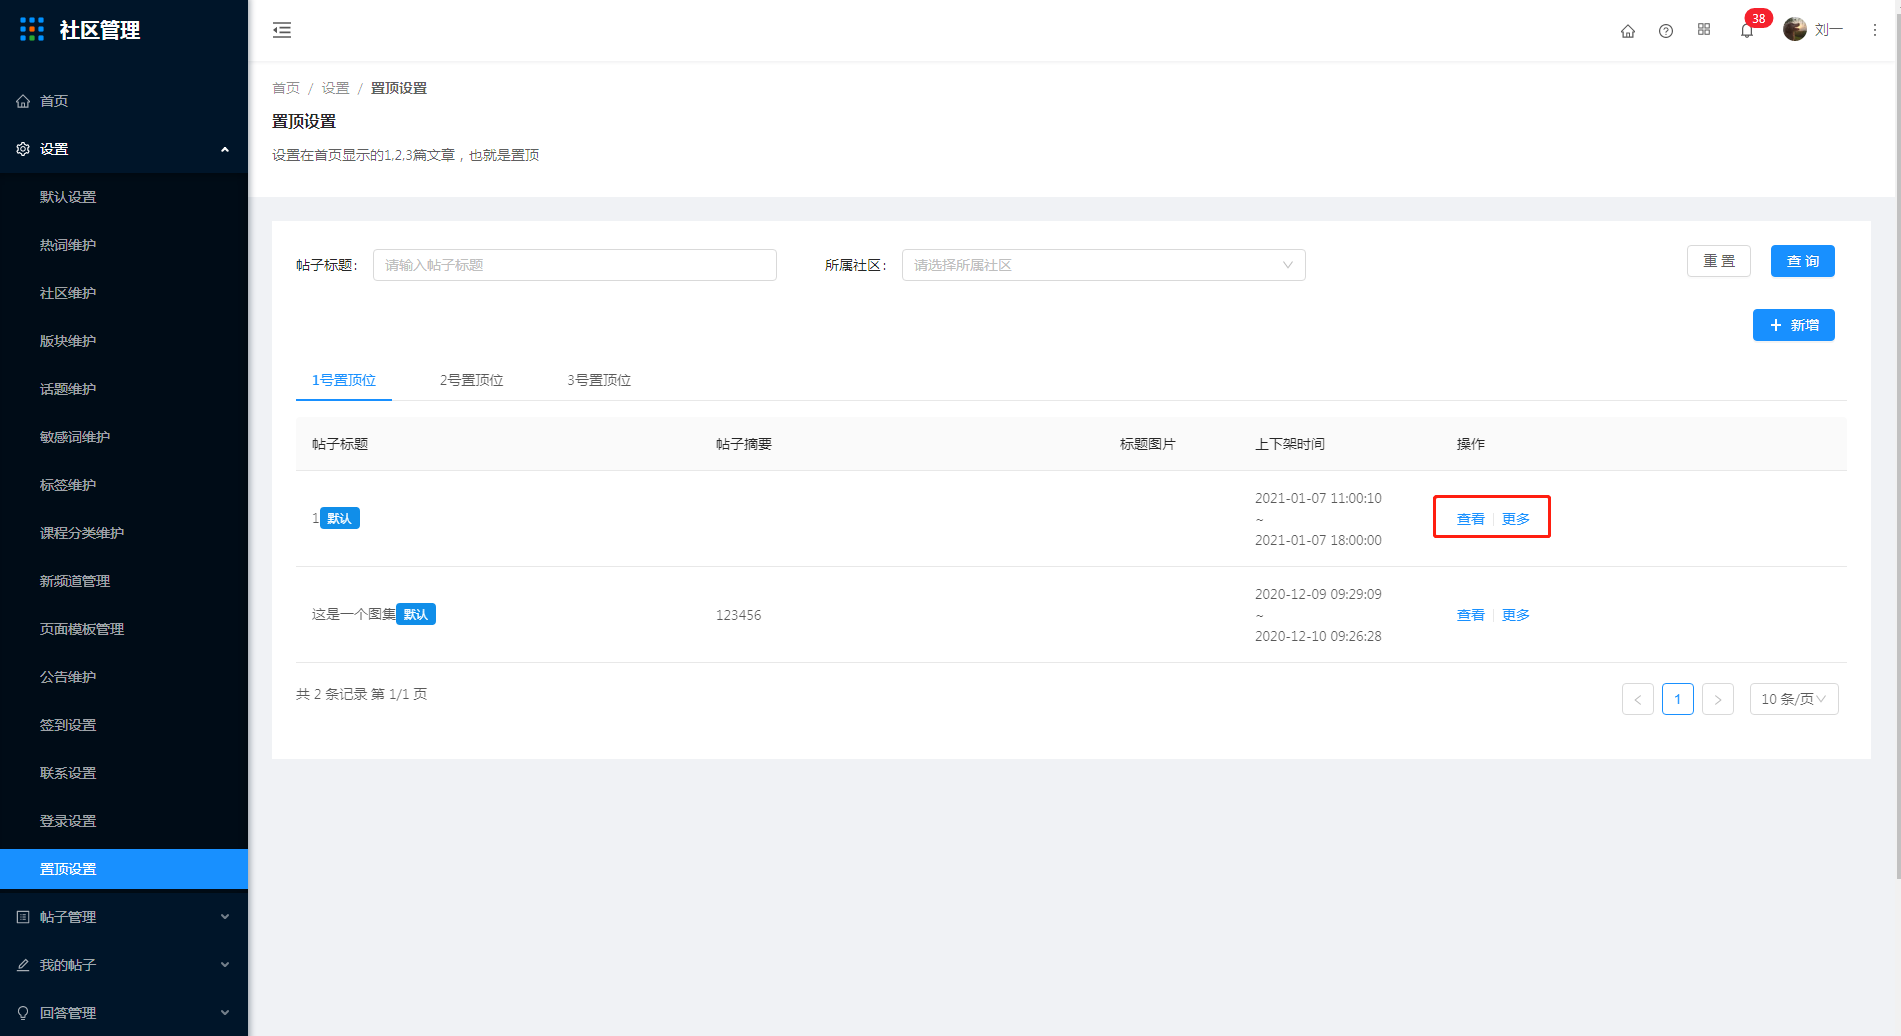Click the 设置 gear icon in sidebar
Screen dimensions: 1901x1036
pos(23,149)
